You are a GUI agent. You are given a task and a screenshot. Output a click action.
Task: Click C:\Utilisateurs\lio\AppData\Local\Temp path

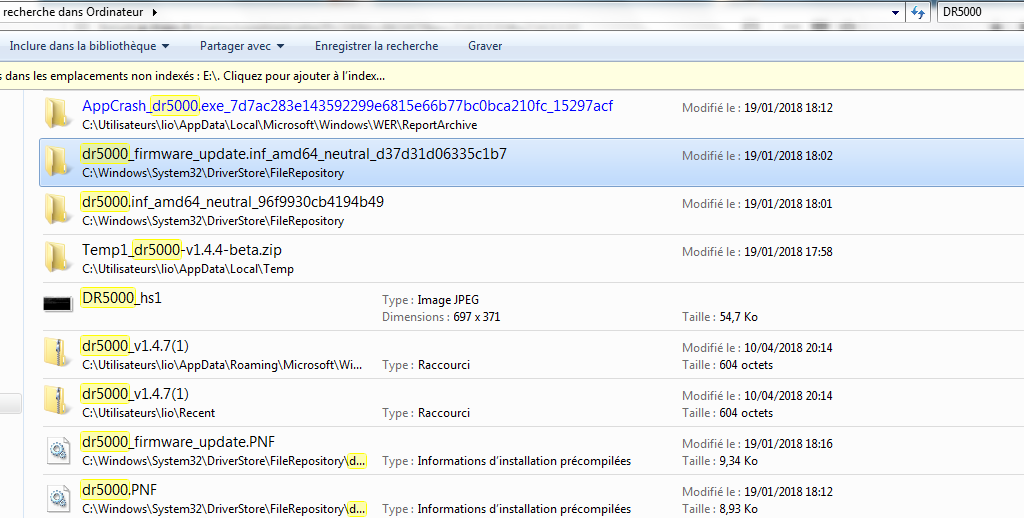(188, 268)
